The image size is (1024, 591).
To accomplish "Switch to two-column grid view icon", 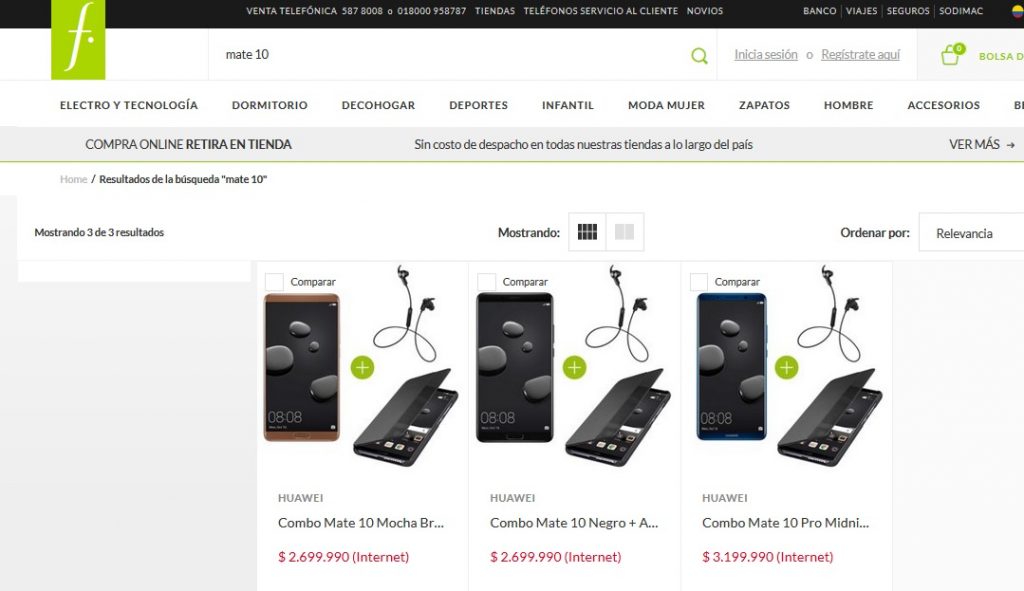I will tap(624, 232).
